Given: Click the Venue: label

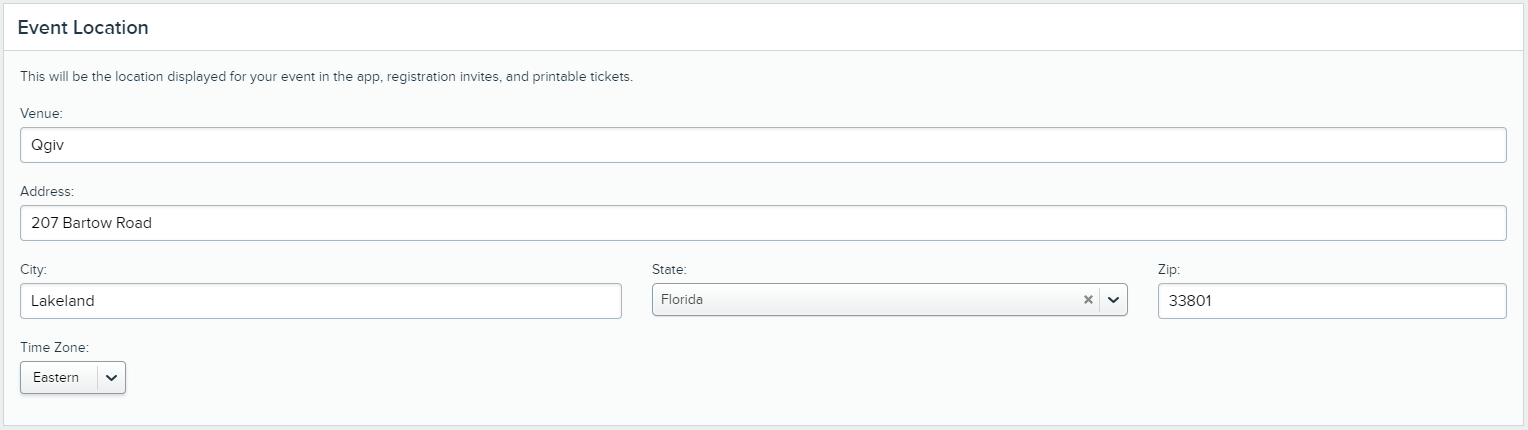Looking at the screenshot, I should click(x=41, y=114).
